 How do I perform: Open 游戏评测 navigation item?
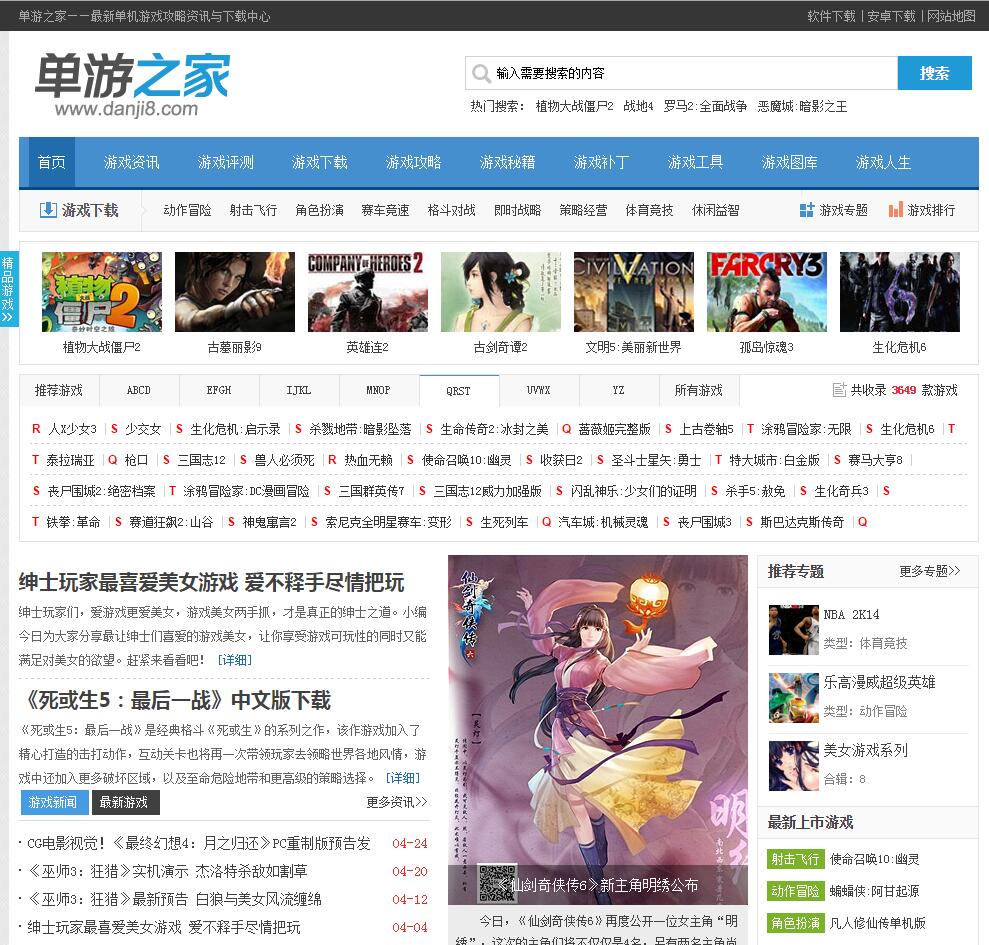click(225, 162)
